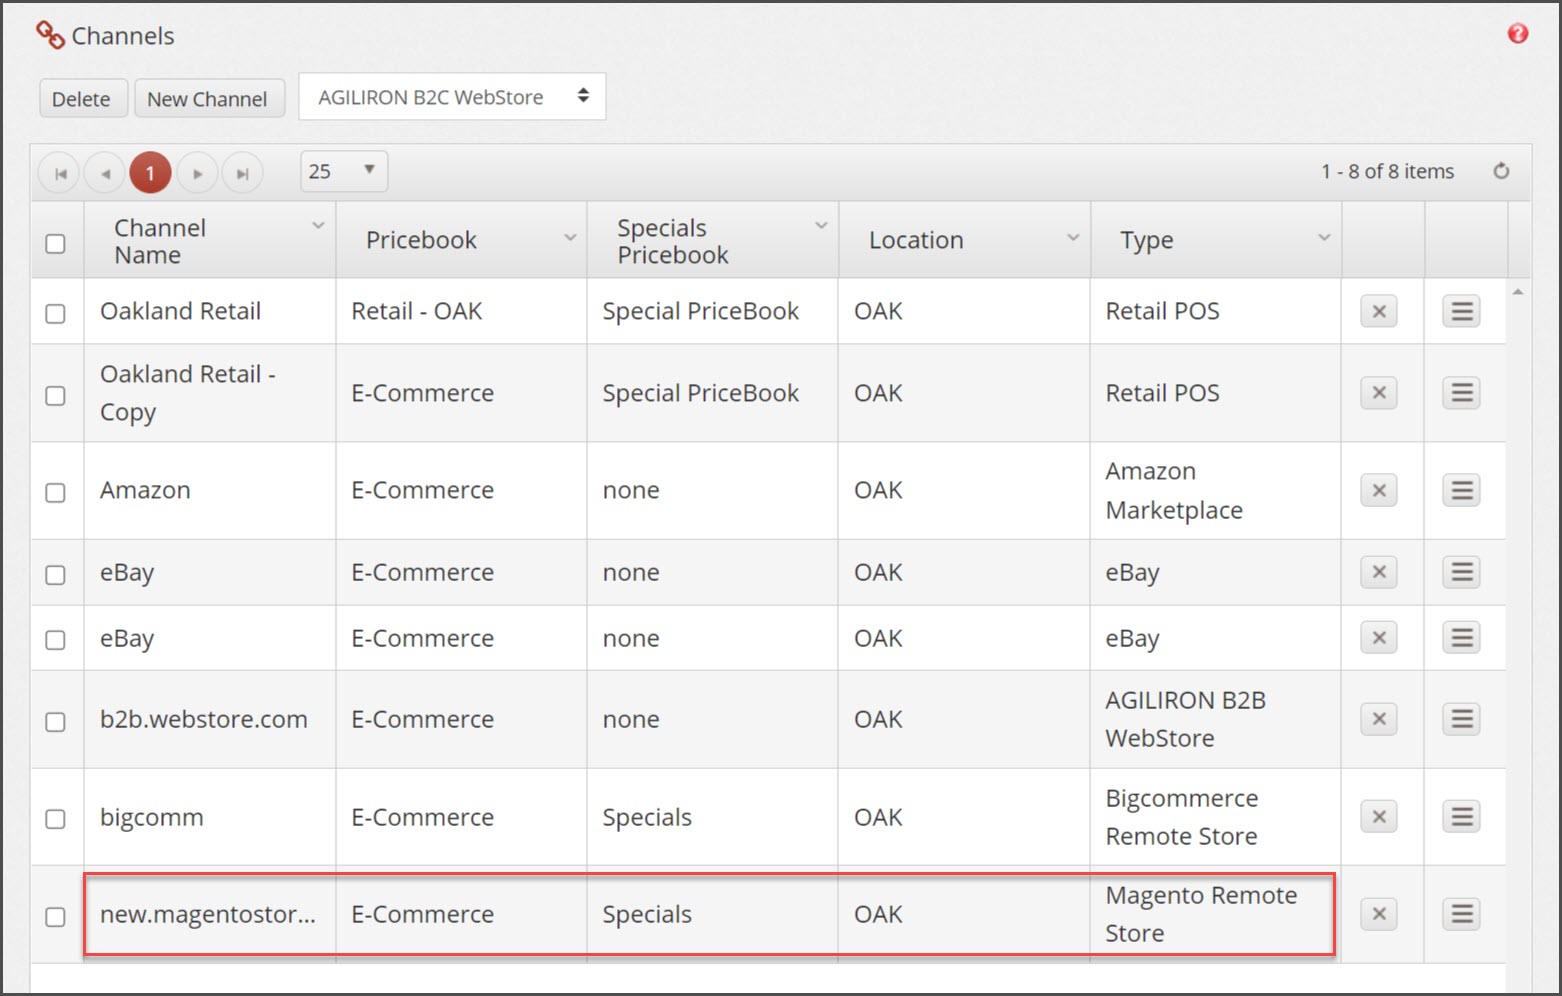Open the Pricebook column menu arrow
Viewport: 1562px width, 996px height.
tap(570, 238)
